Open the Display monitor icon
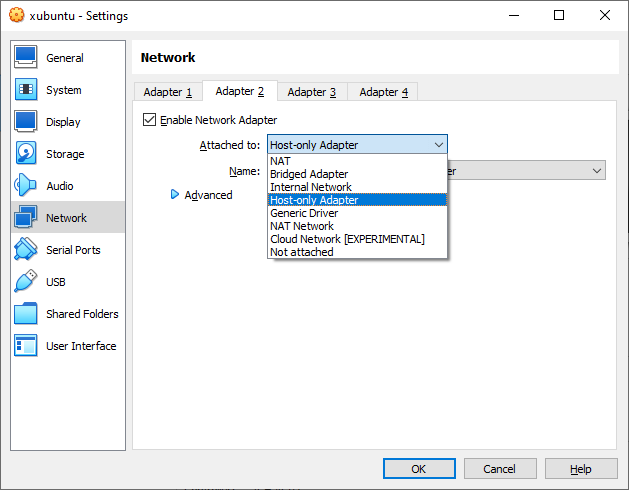This screenshot has height=490, width=629. point(26,121)
